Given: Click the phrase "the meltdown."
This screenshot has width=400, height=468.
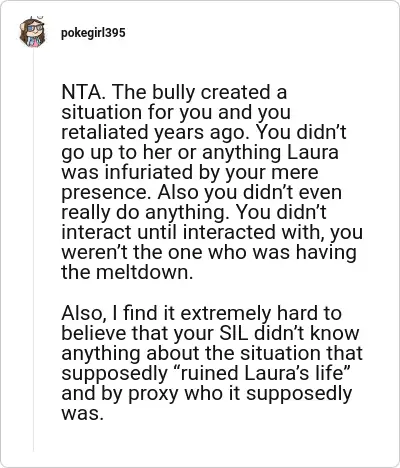Looking at the screenshot, I should coord(127,272).
